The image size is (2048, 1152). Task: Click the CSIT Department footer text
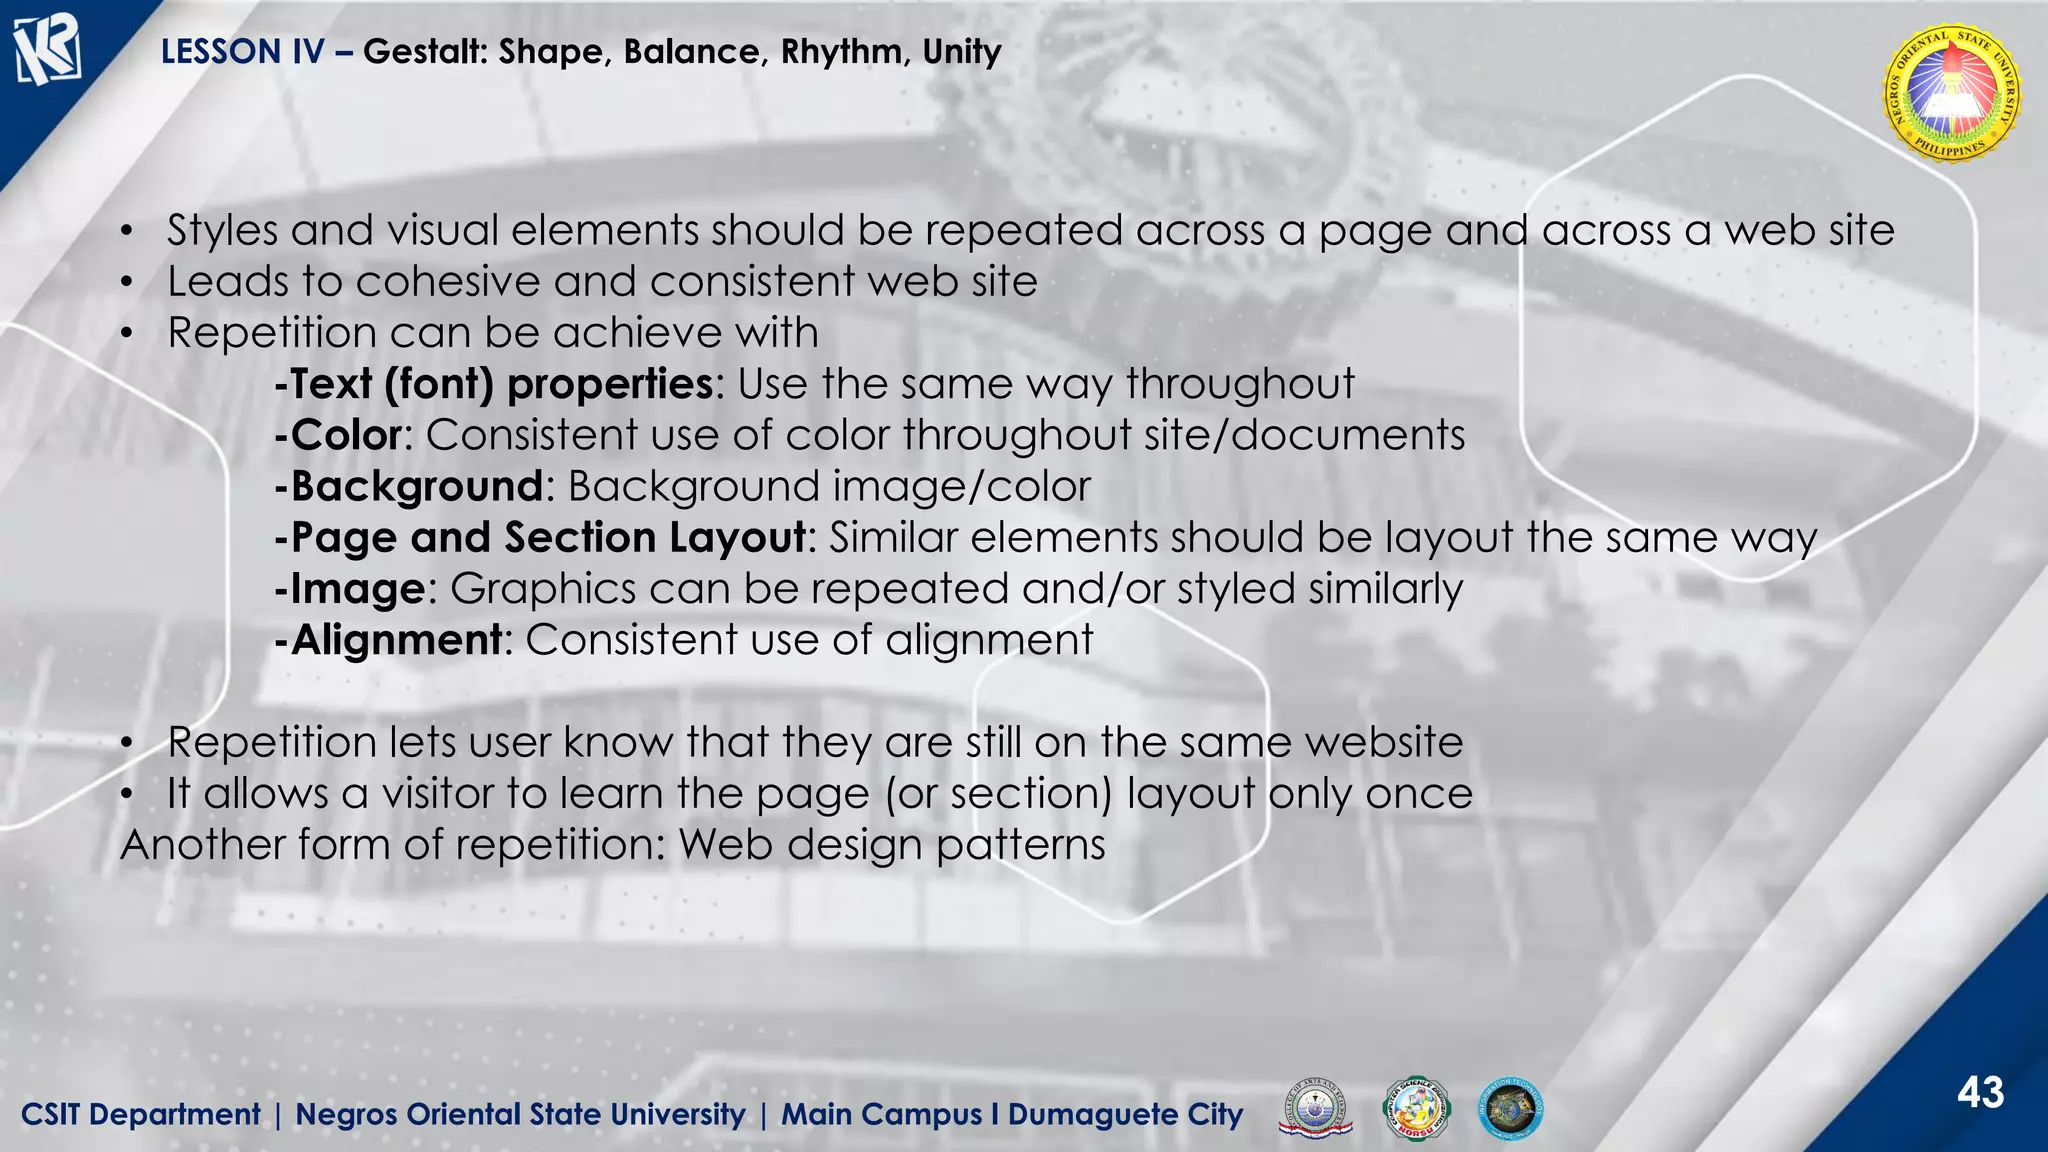click(x=140, y=1114)
